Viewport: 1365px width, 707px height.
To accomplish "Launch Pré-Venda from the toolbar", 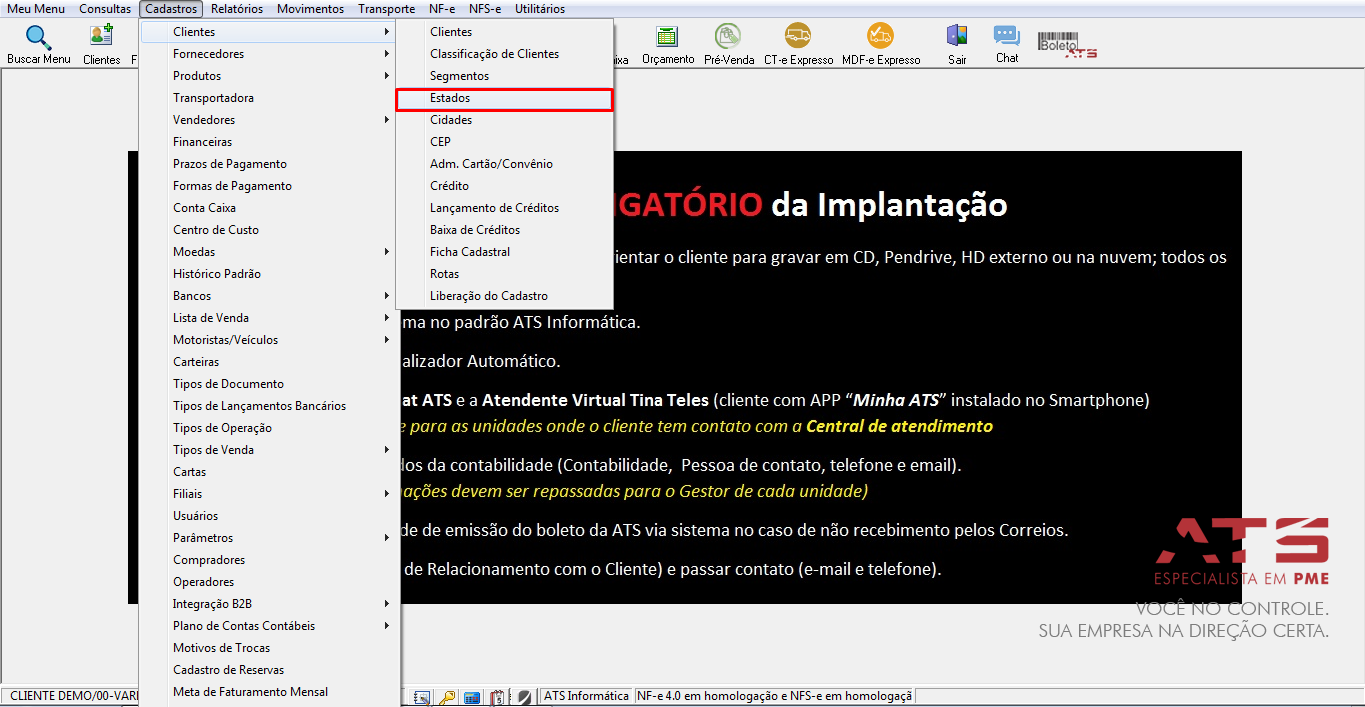I will coord(729,37).
